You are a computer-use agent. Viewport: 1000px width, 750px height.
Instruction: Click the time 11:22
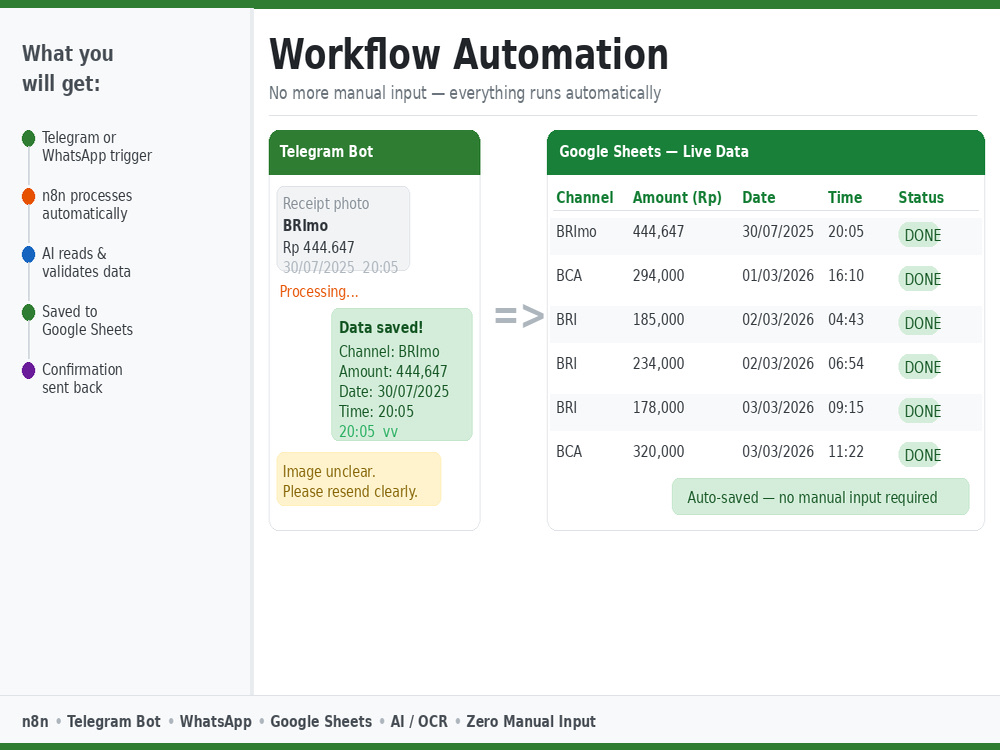coord(846,452)
